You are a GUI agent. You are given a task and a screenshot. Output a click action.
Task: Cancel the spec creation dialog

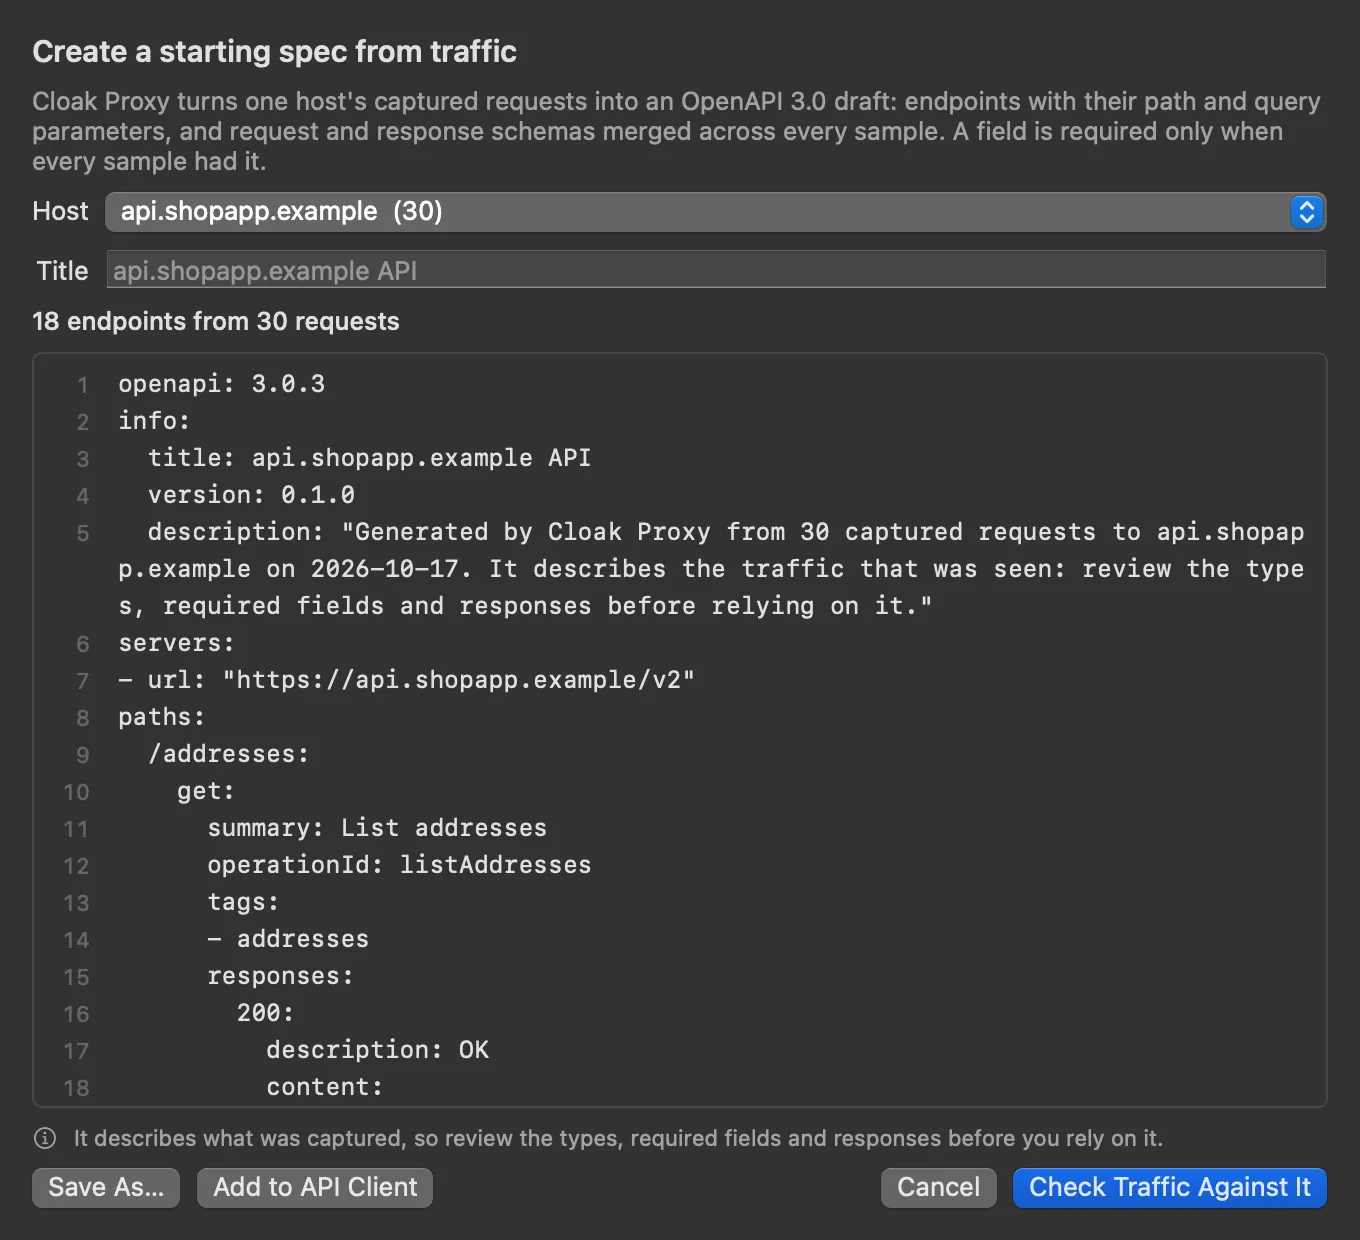(938, 1187)
